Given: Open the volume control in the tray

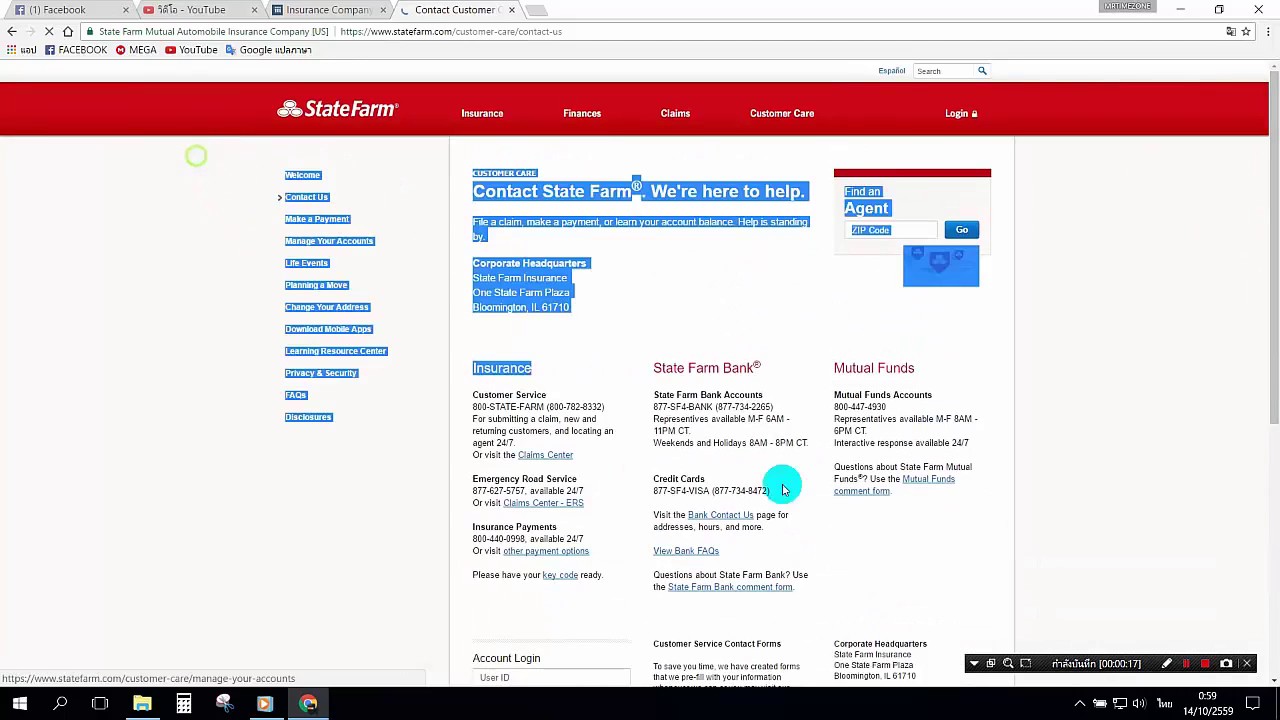Looking at the screenshot, I should pyautogui.click(x=1140, y=704).
